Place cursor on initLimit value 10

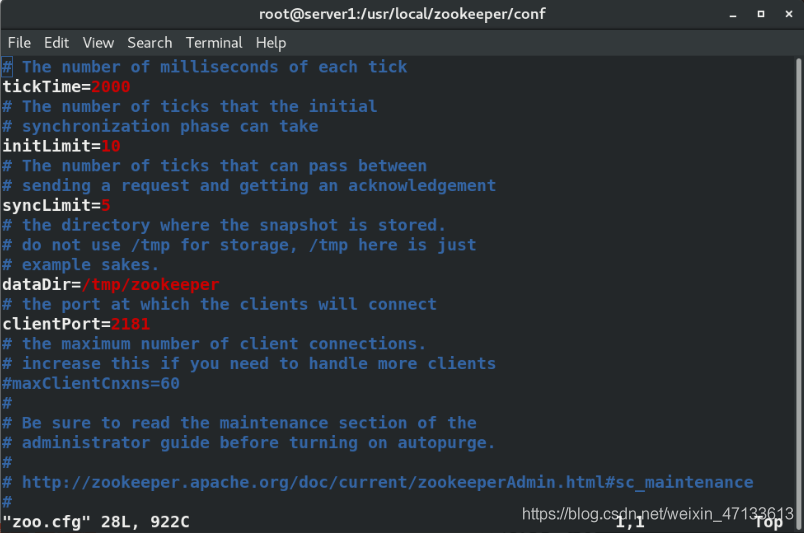(x=111, y=146)
